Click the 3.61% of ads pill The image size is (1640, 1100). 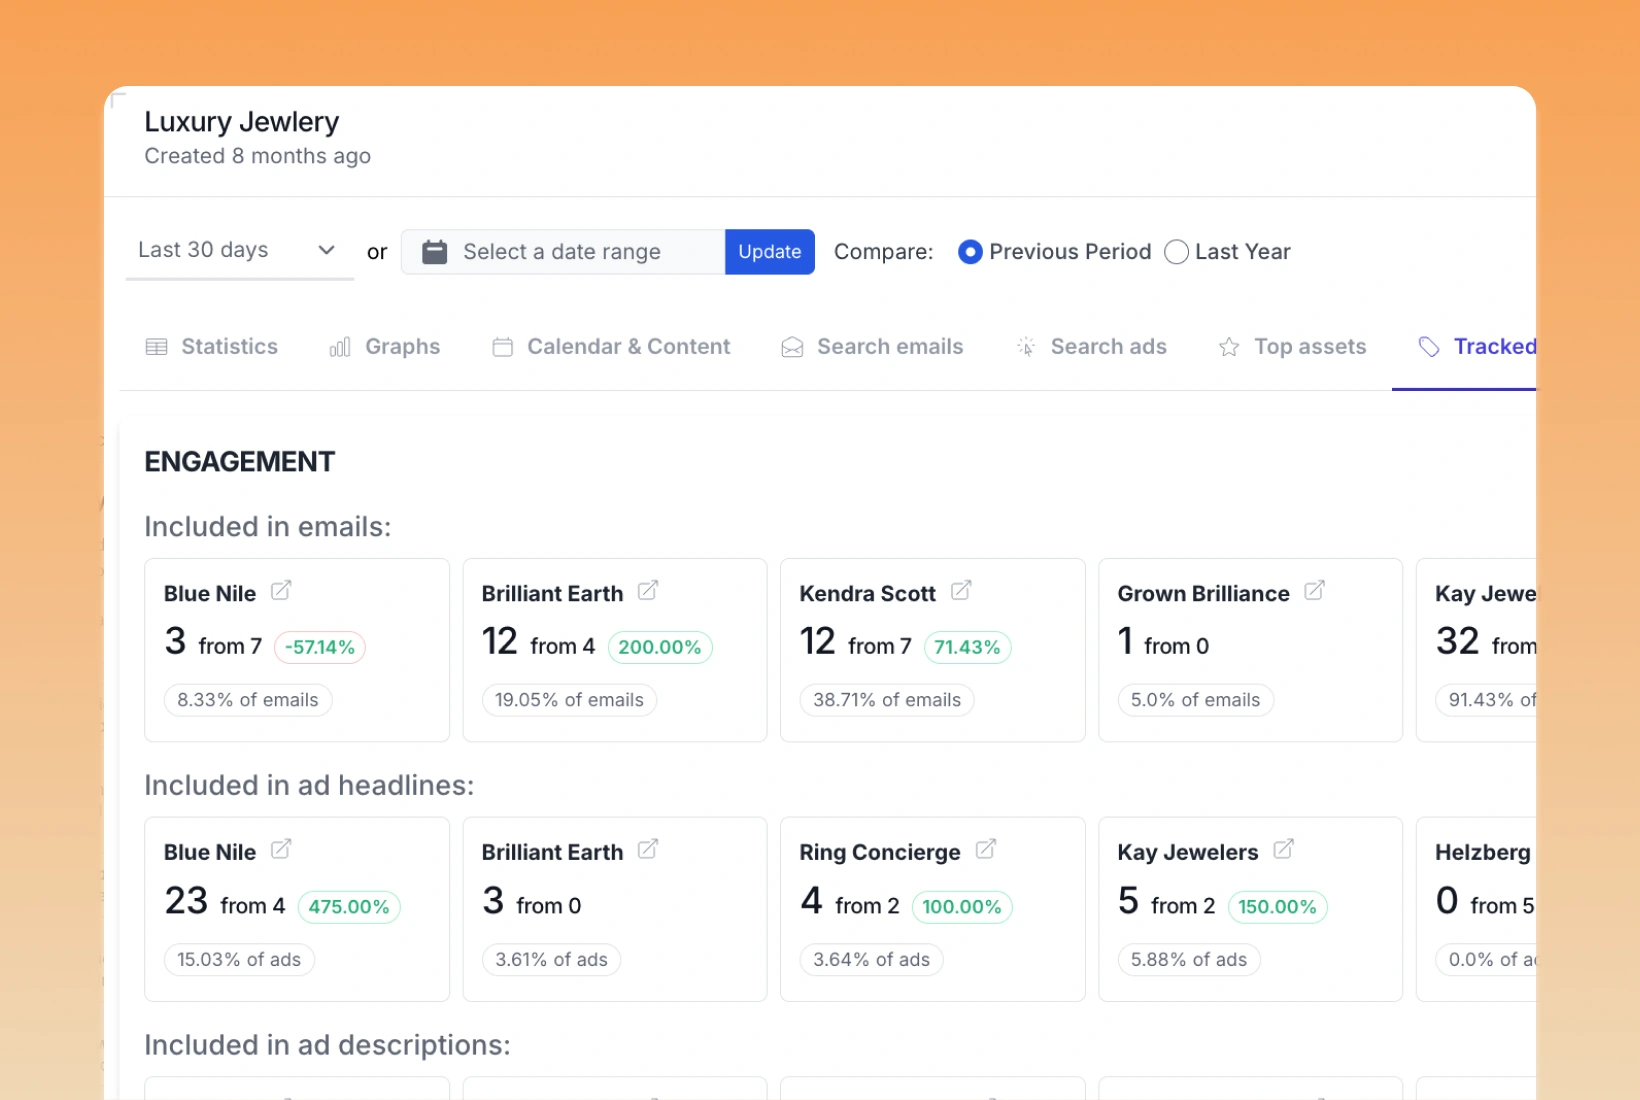tap(551, 960)
